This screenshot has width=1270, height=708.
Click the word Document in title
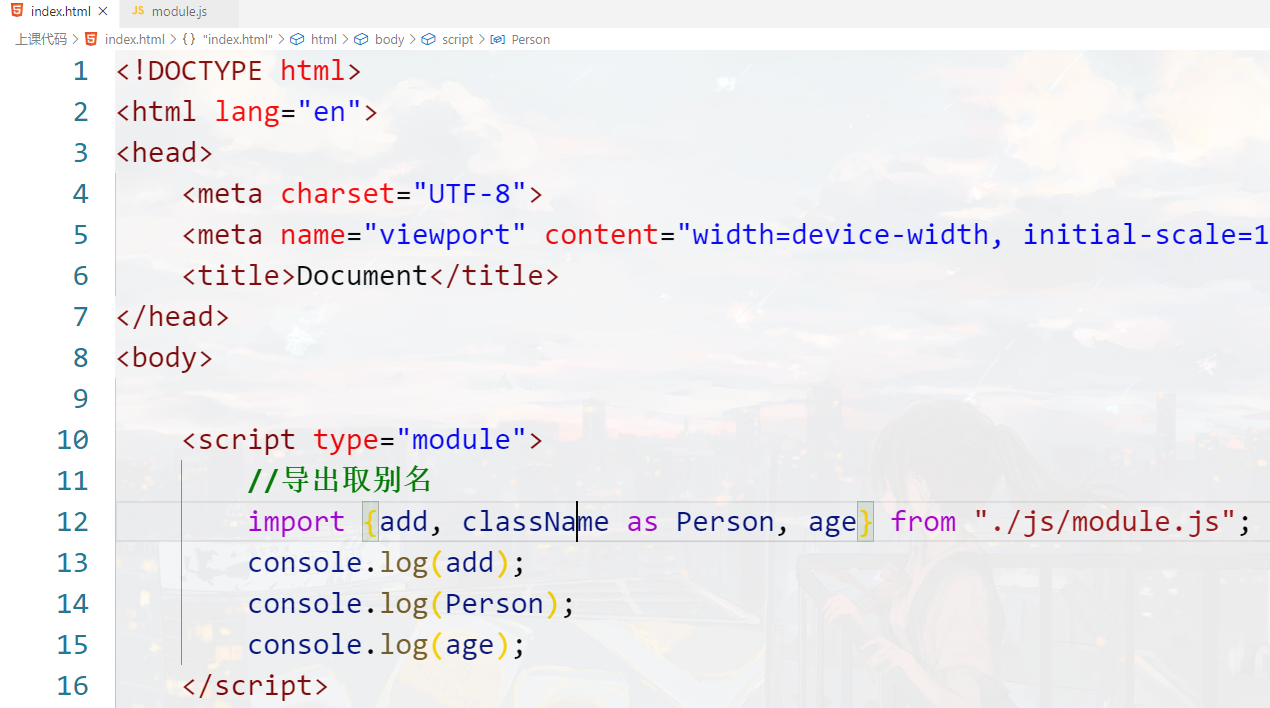point(362,276)
